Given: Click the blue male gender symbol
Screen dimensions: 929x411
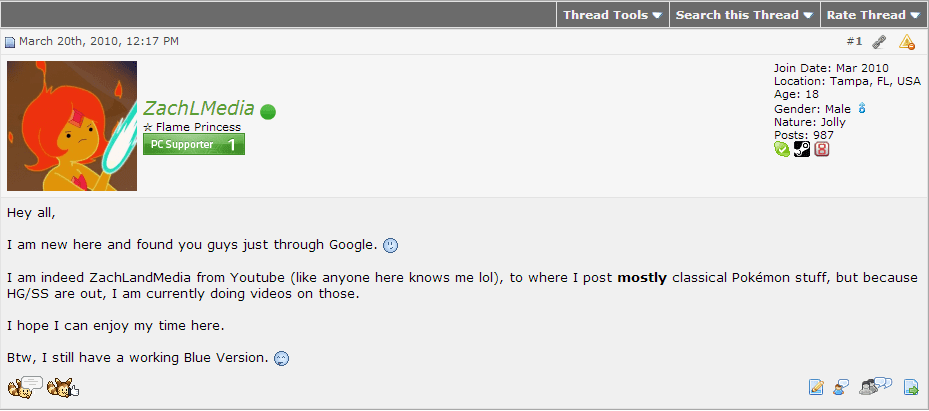Looking at the screenshot, I should point(862,108).
